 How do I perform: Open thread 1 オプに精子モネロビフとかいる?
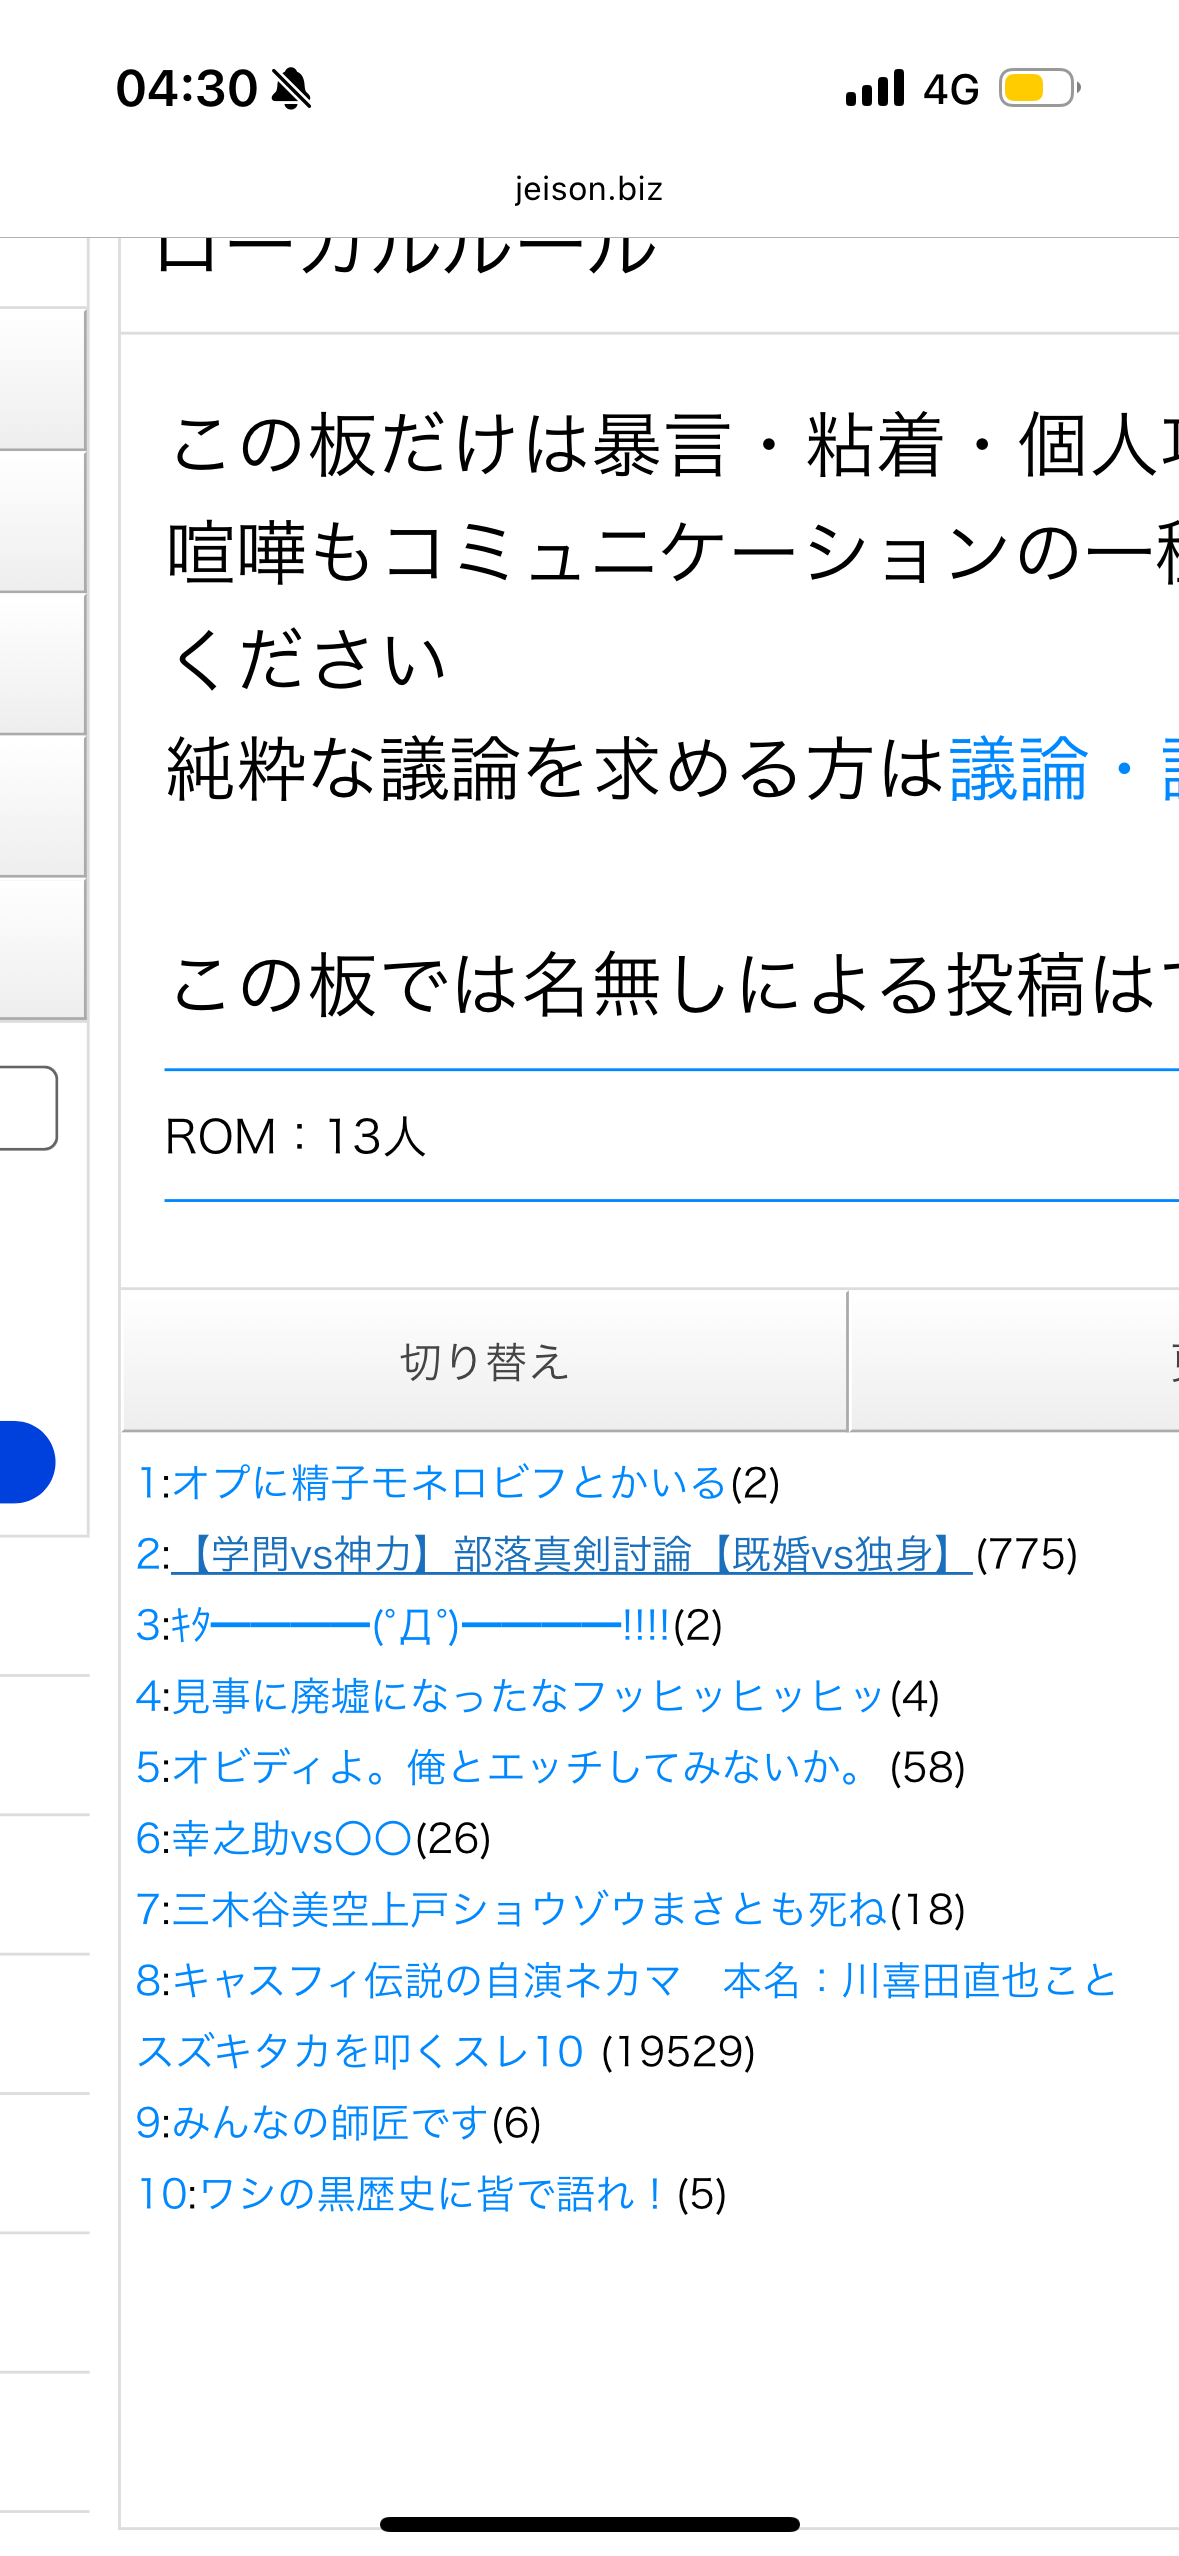click(x=448, y=1482)
